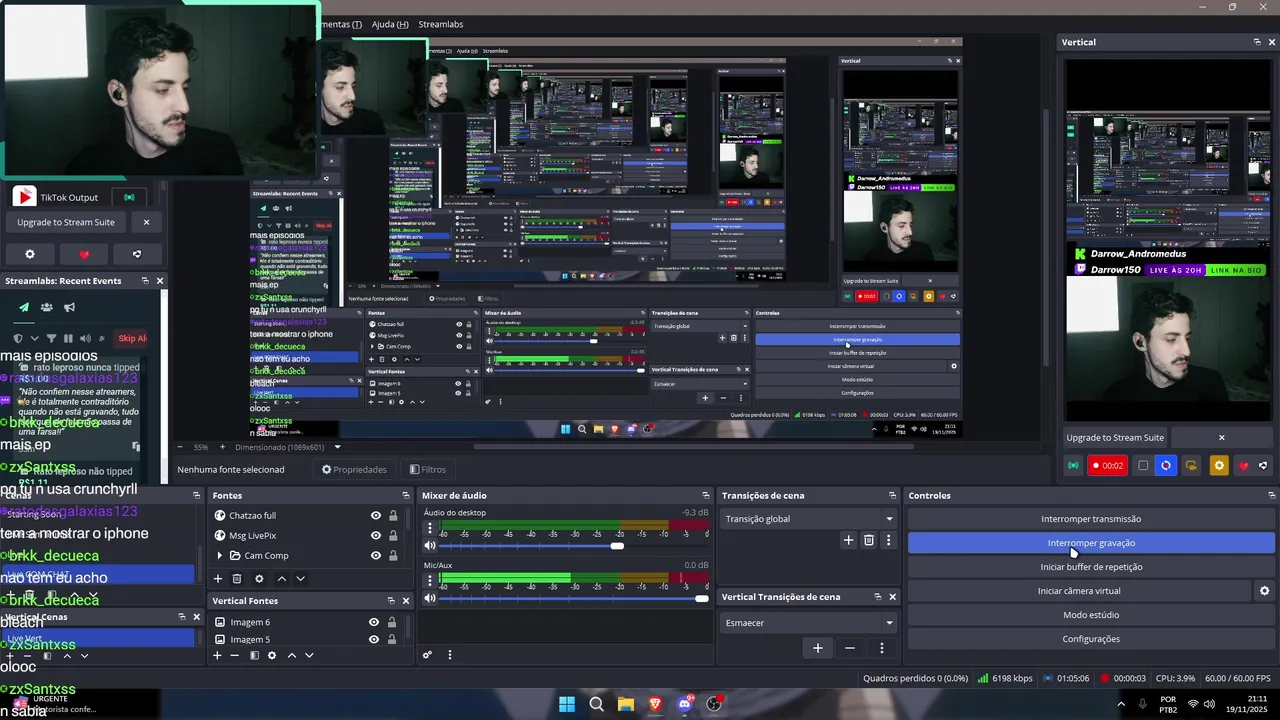Open the Windows Start button
The height and width of the screenshot is (720, 1280).
tap(567, 704)
